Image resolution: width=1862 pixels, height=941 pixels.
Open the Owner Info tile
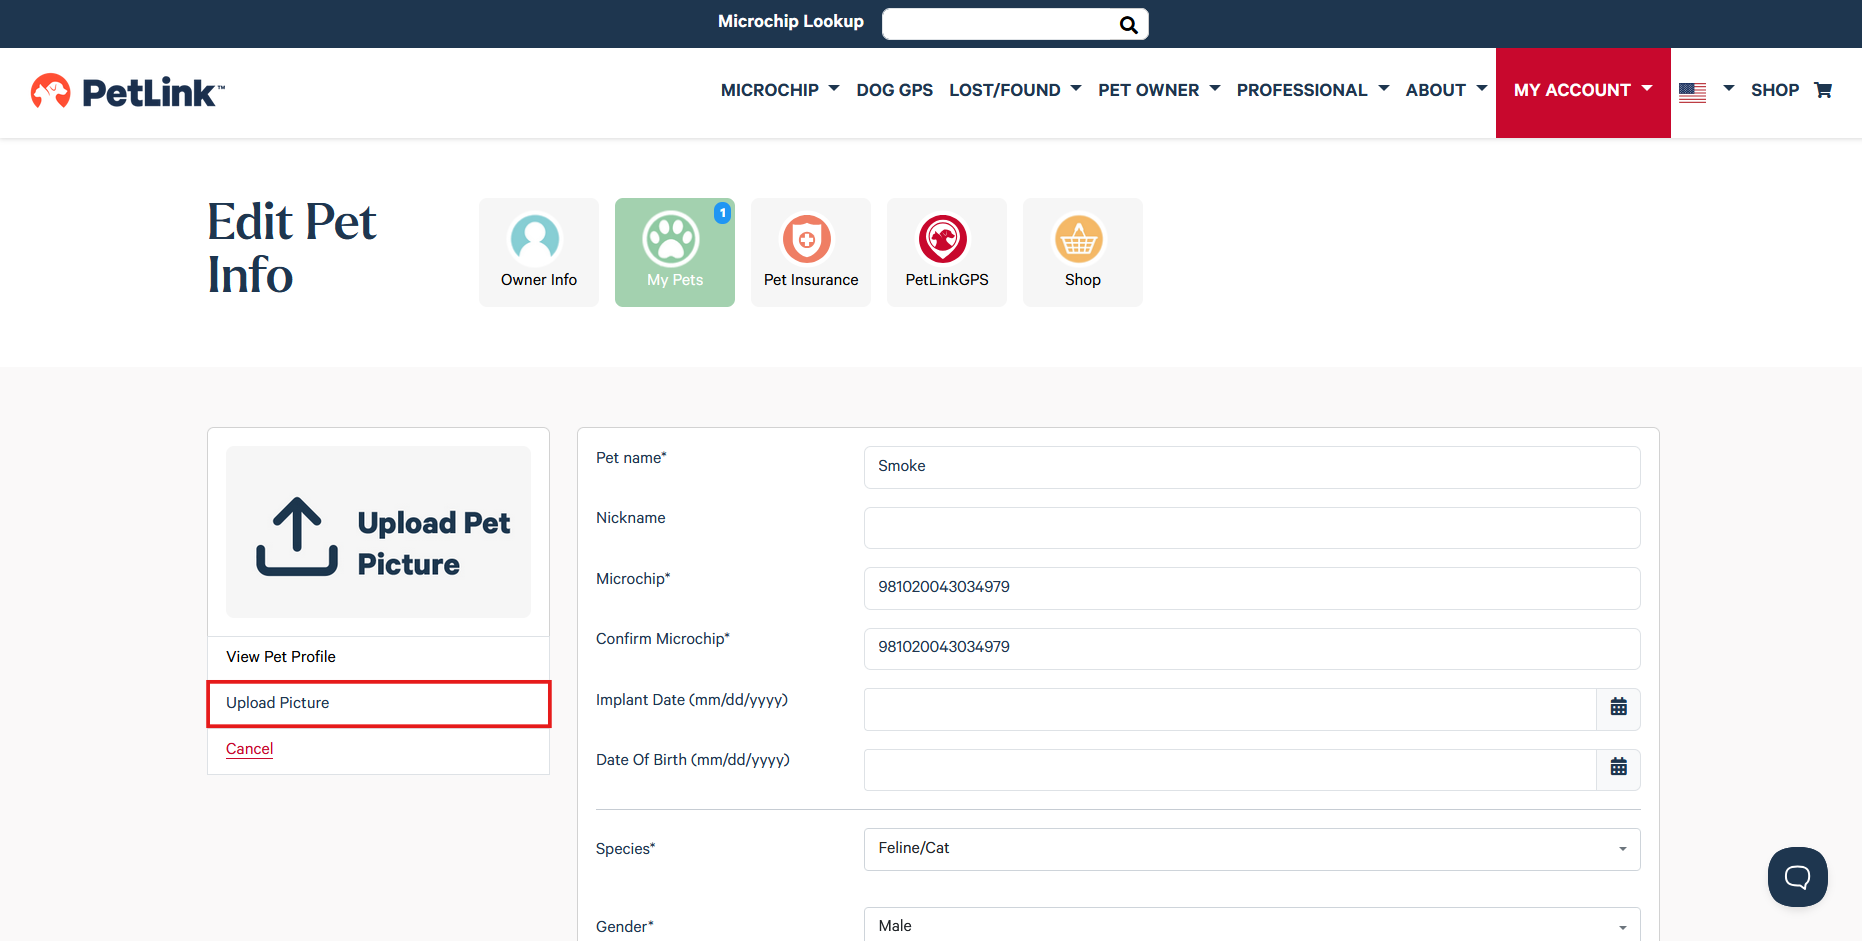point(539,252)
